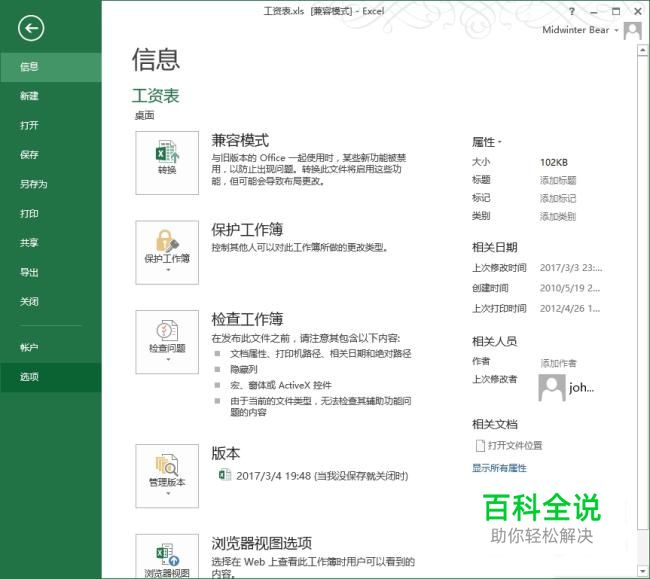Select 另存为 in the backstage menu
Image resolution: width=650 pixels, height=579 pixels.
click(51, 184)
